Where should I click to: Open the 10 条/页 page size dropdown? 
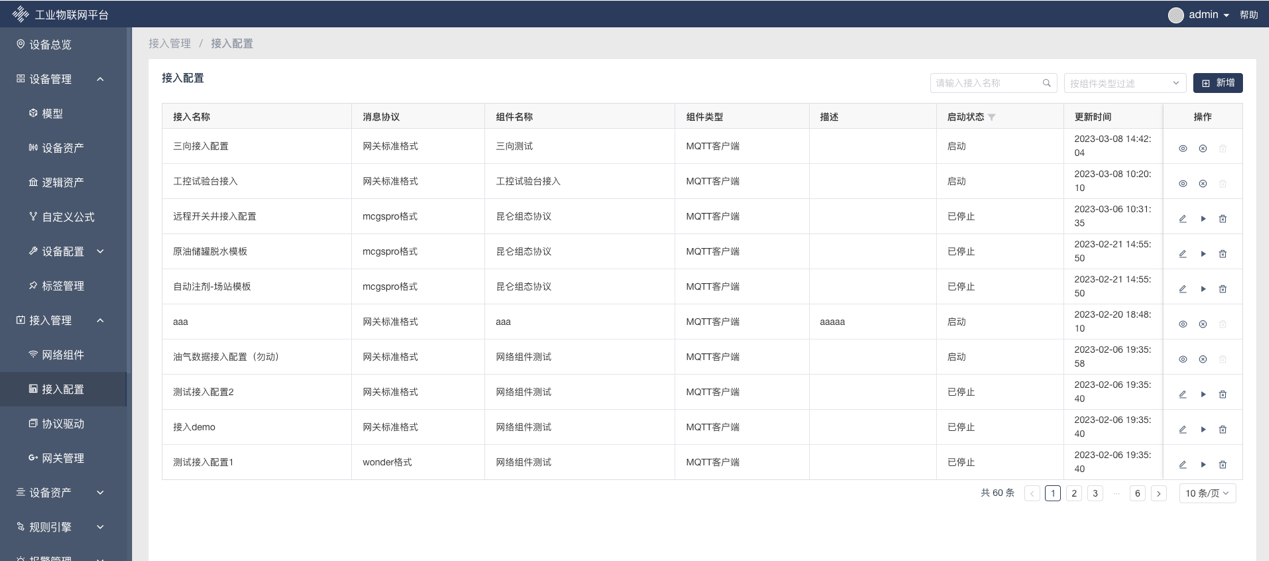point(1207,493)
